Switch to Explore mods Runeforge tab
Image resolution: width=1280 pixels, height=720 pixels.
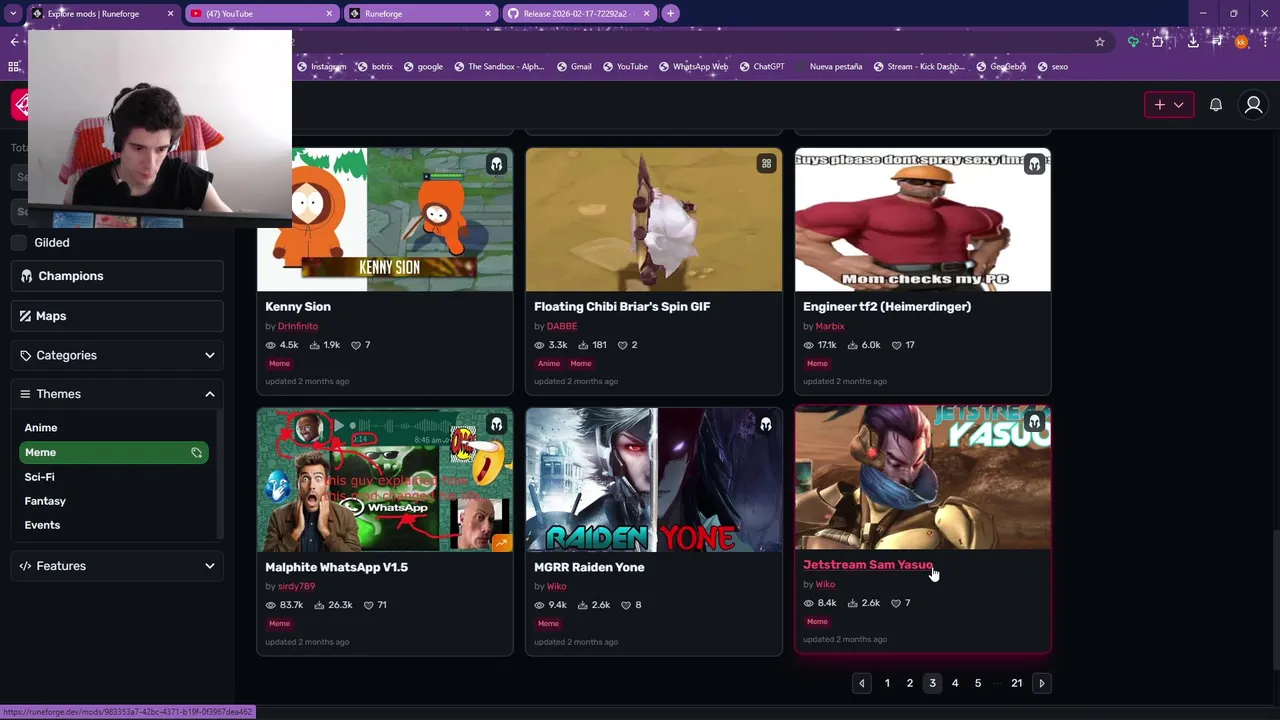pos(104,13)
